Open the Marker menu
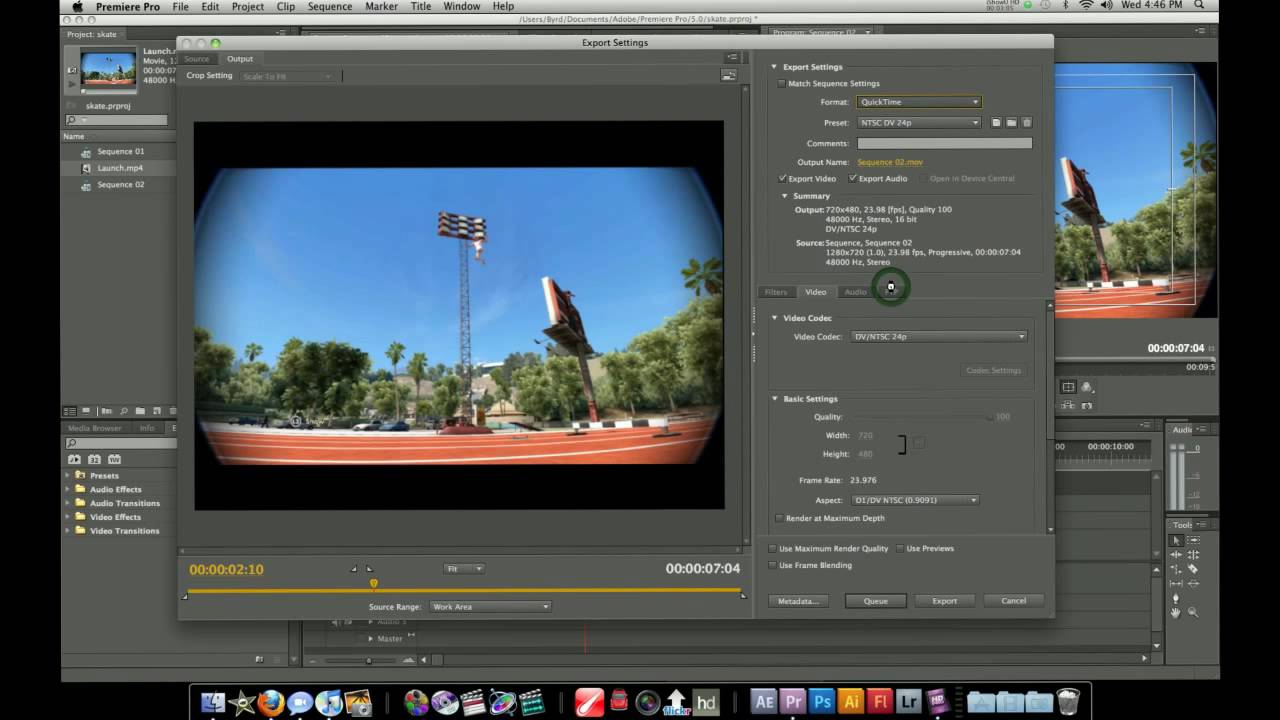The height and width of the screenshot is (720, 1280). tap(381, 7)
